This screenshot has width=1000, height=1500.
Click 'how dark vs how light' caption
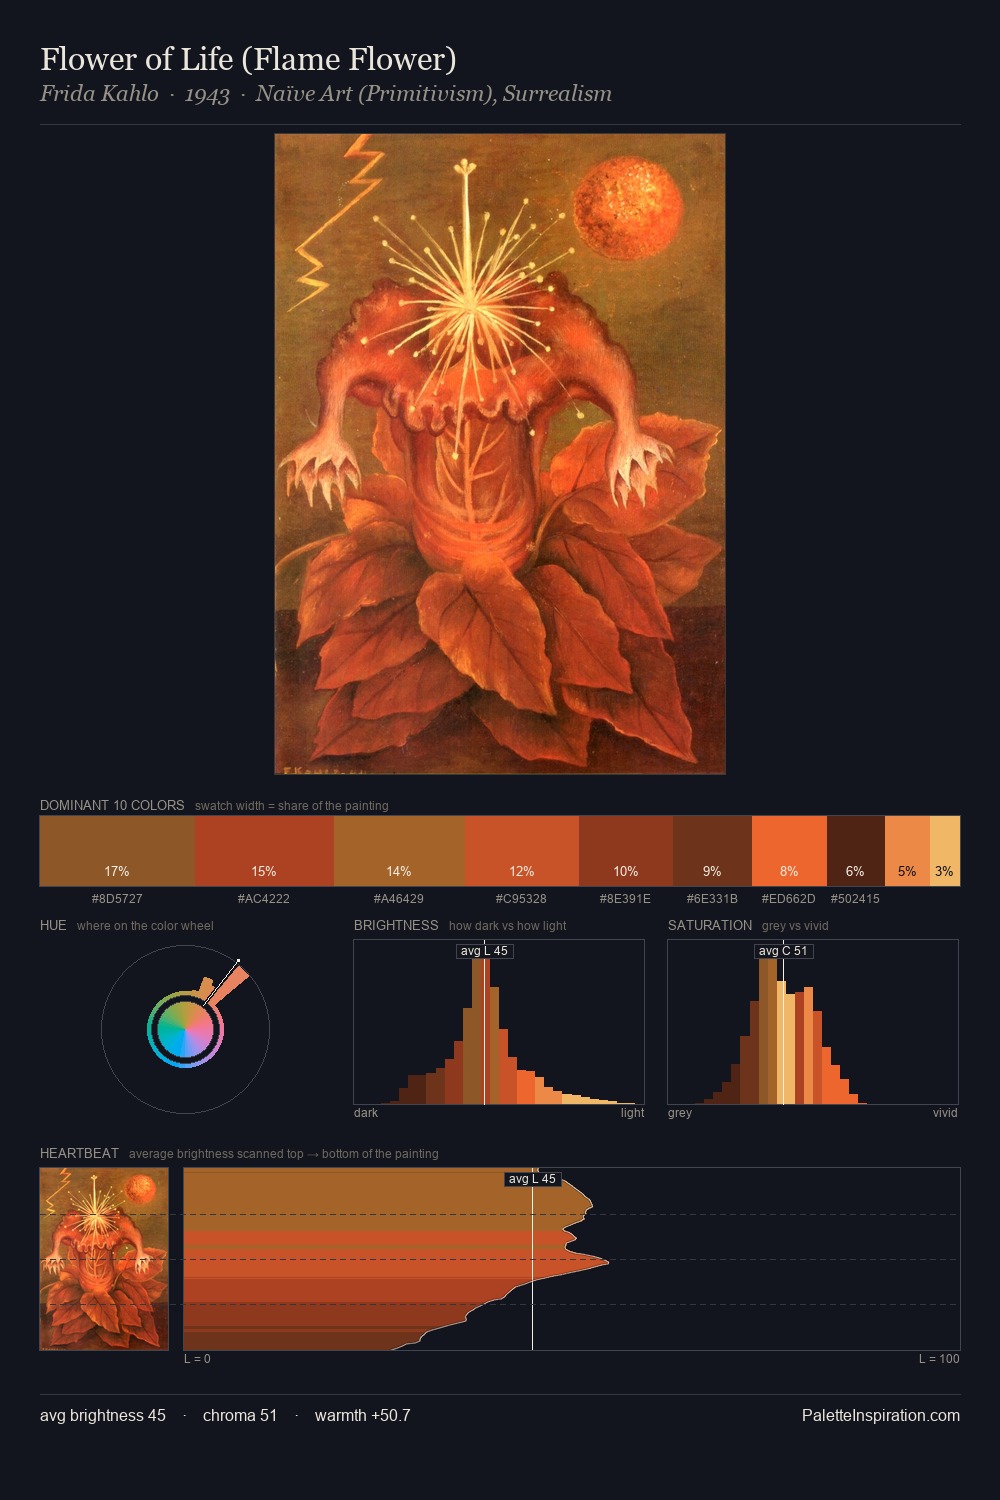coord(508,926)
